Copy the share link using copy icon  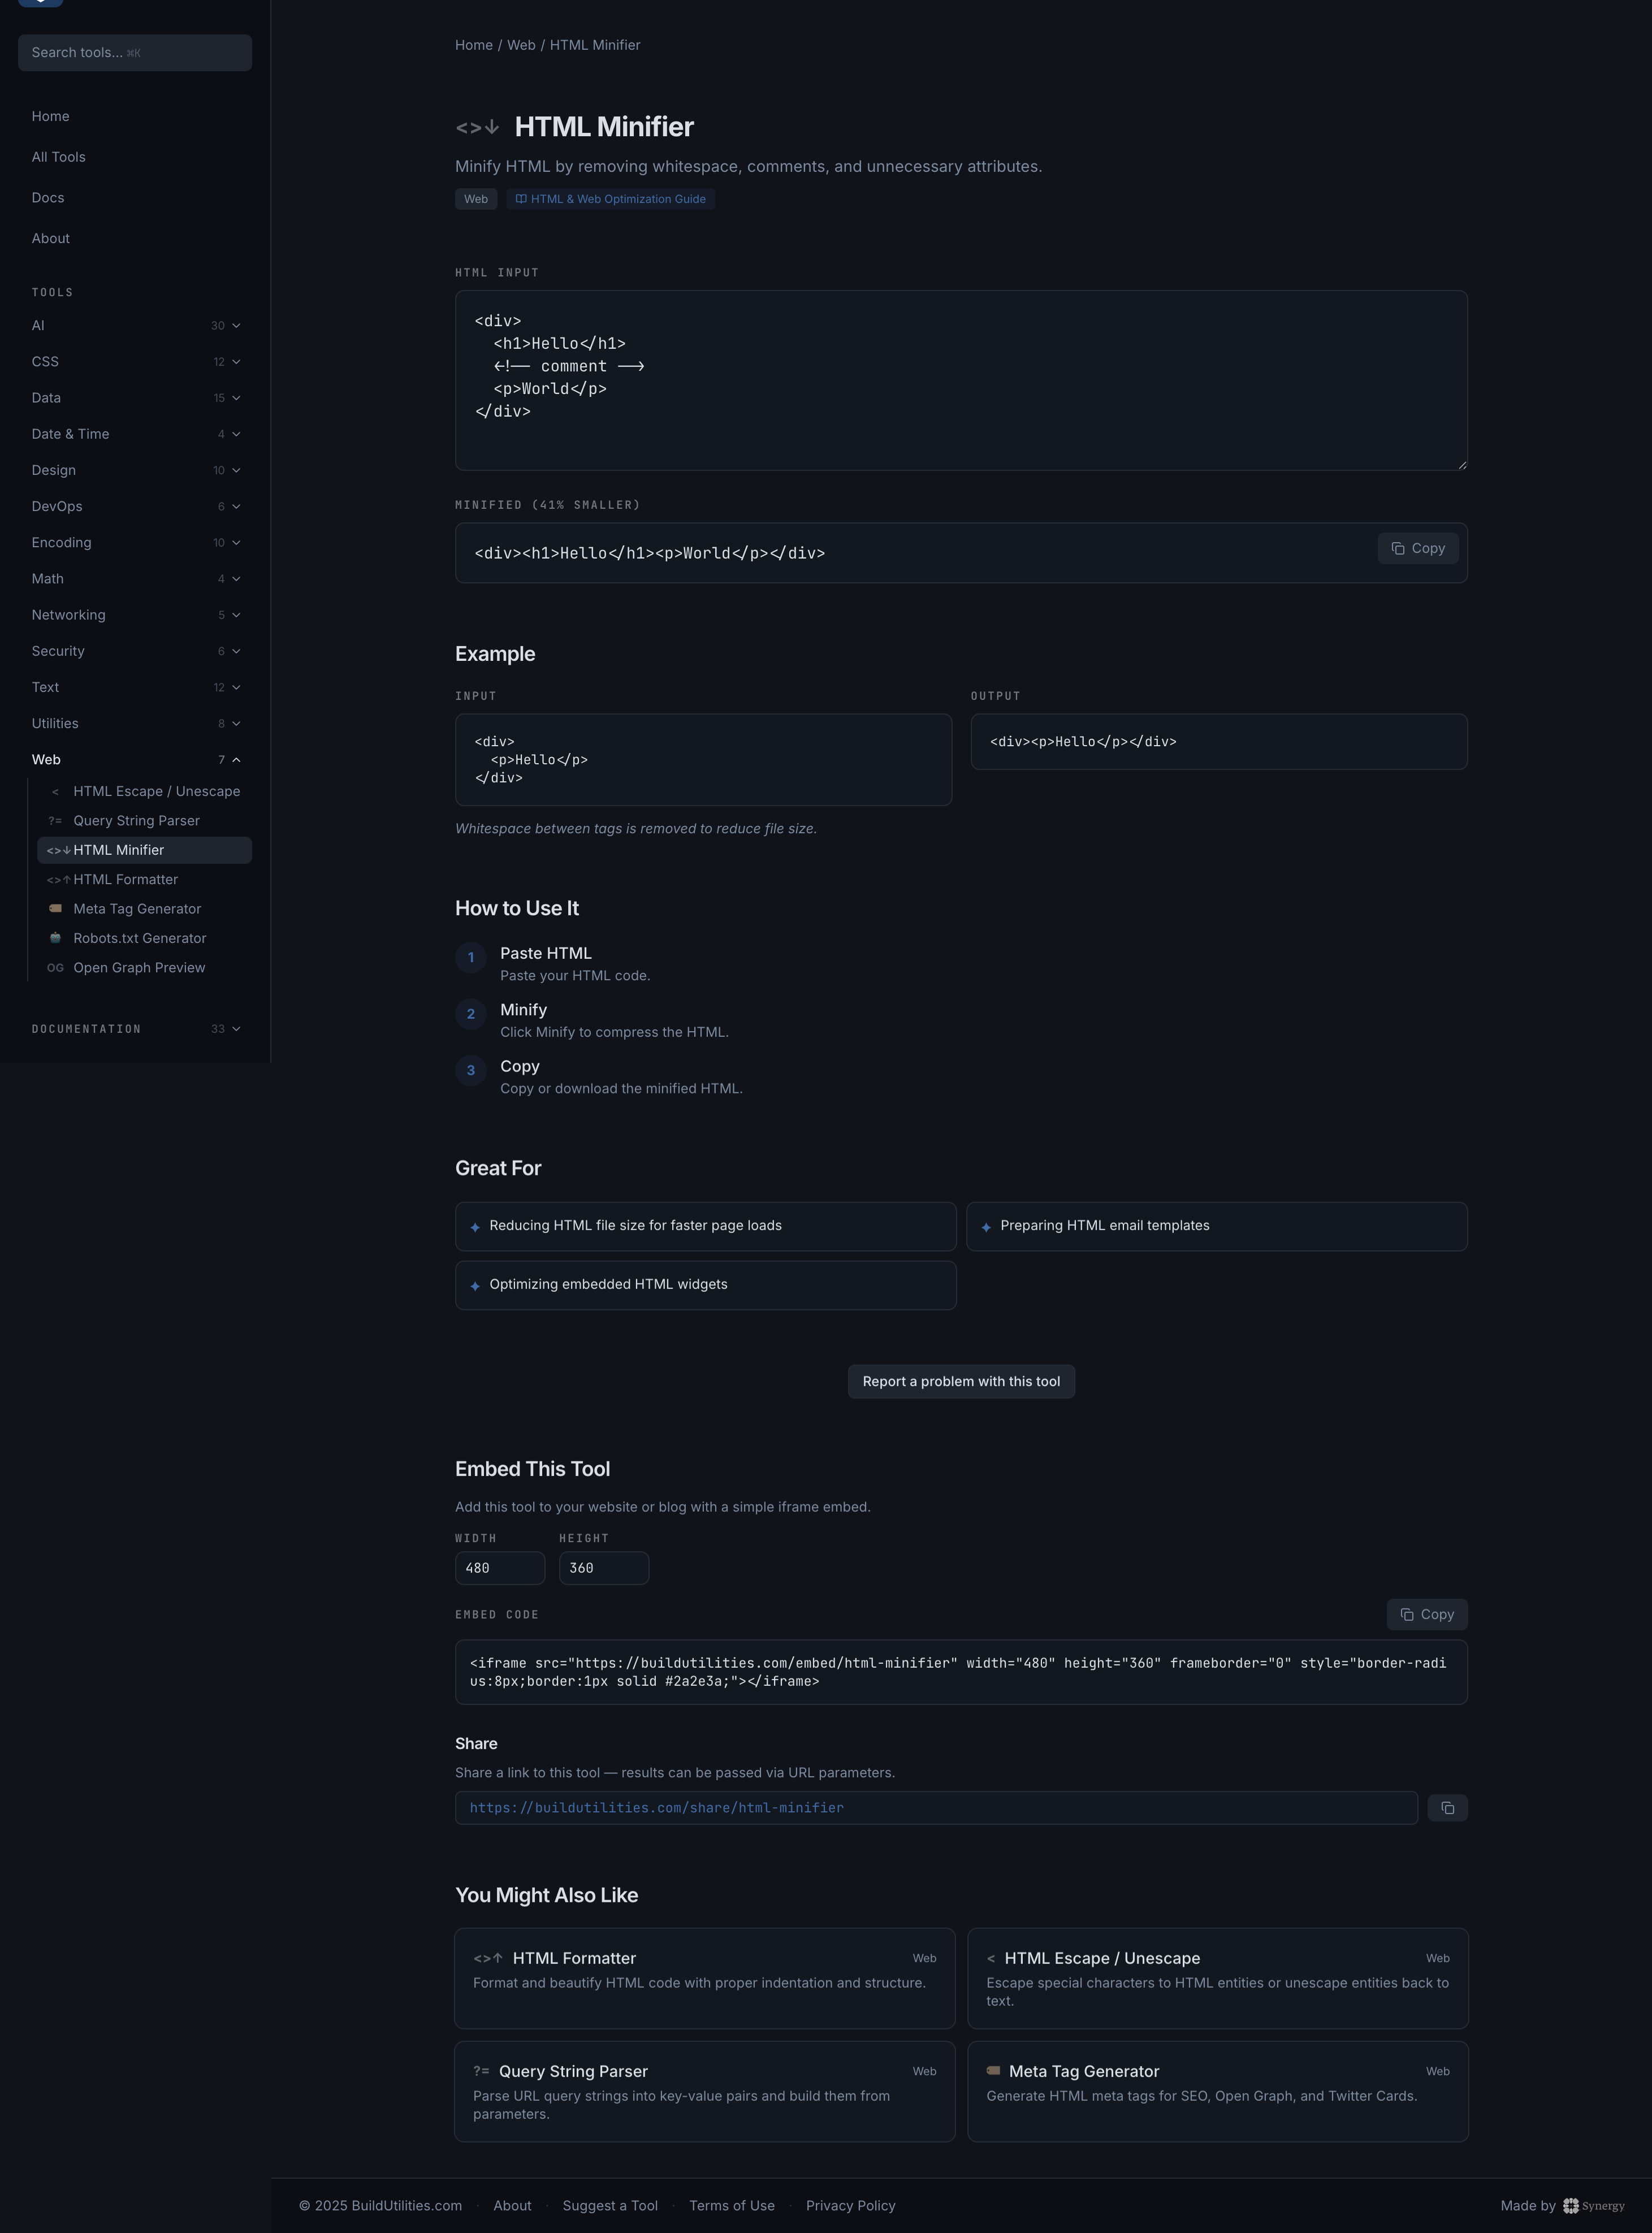click(x=1447, y=1807)
